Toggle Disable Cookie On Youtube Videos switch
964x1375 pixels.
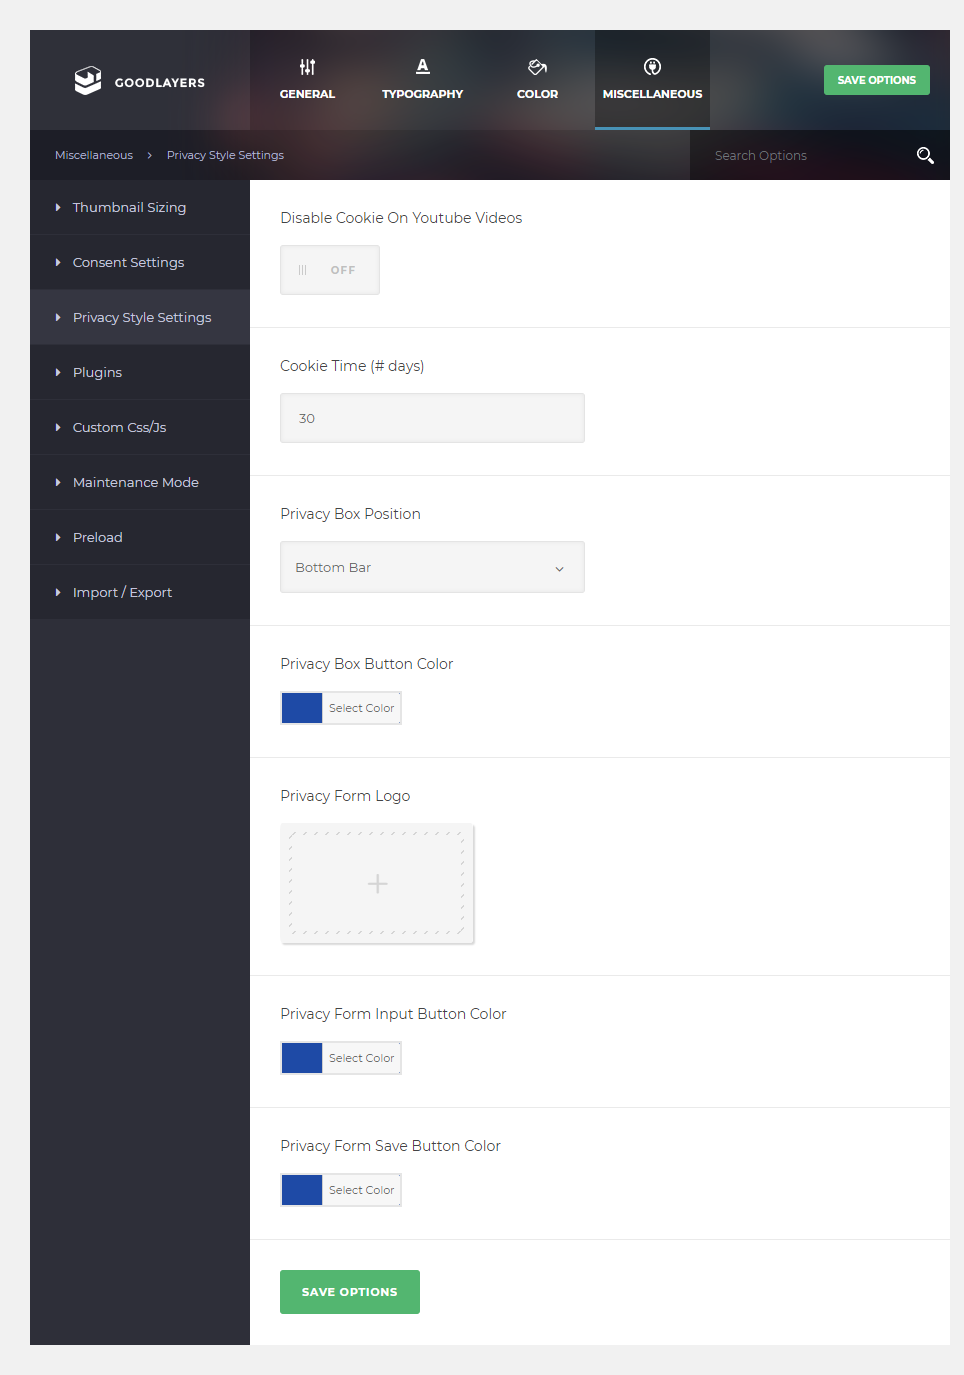point(330,270)
